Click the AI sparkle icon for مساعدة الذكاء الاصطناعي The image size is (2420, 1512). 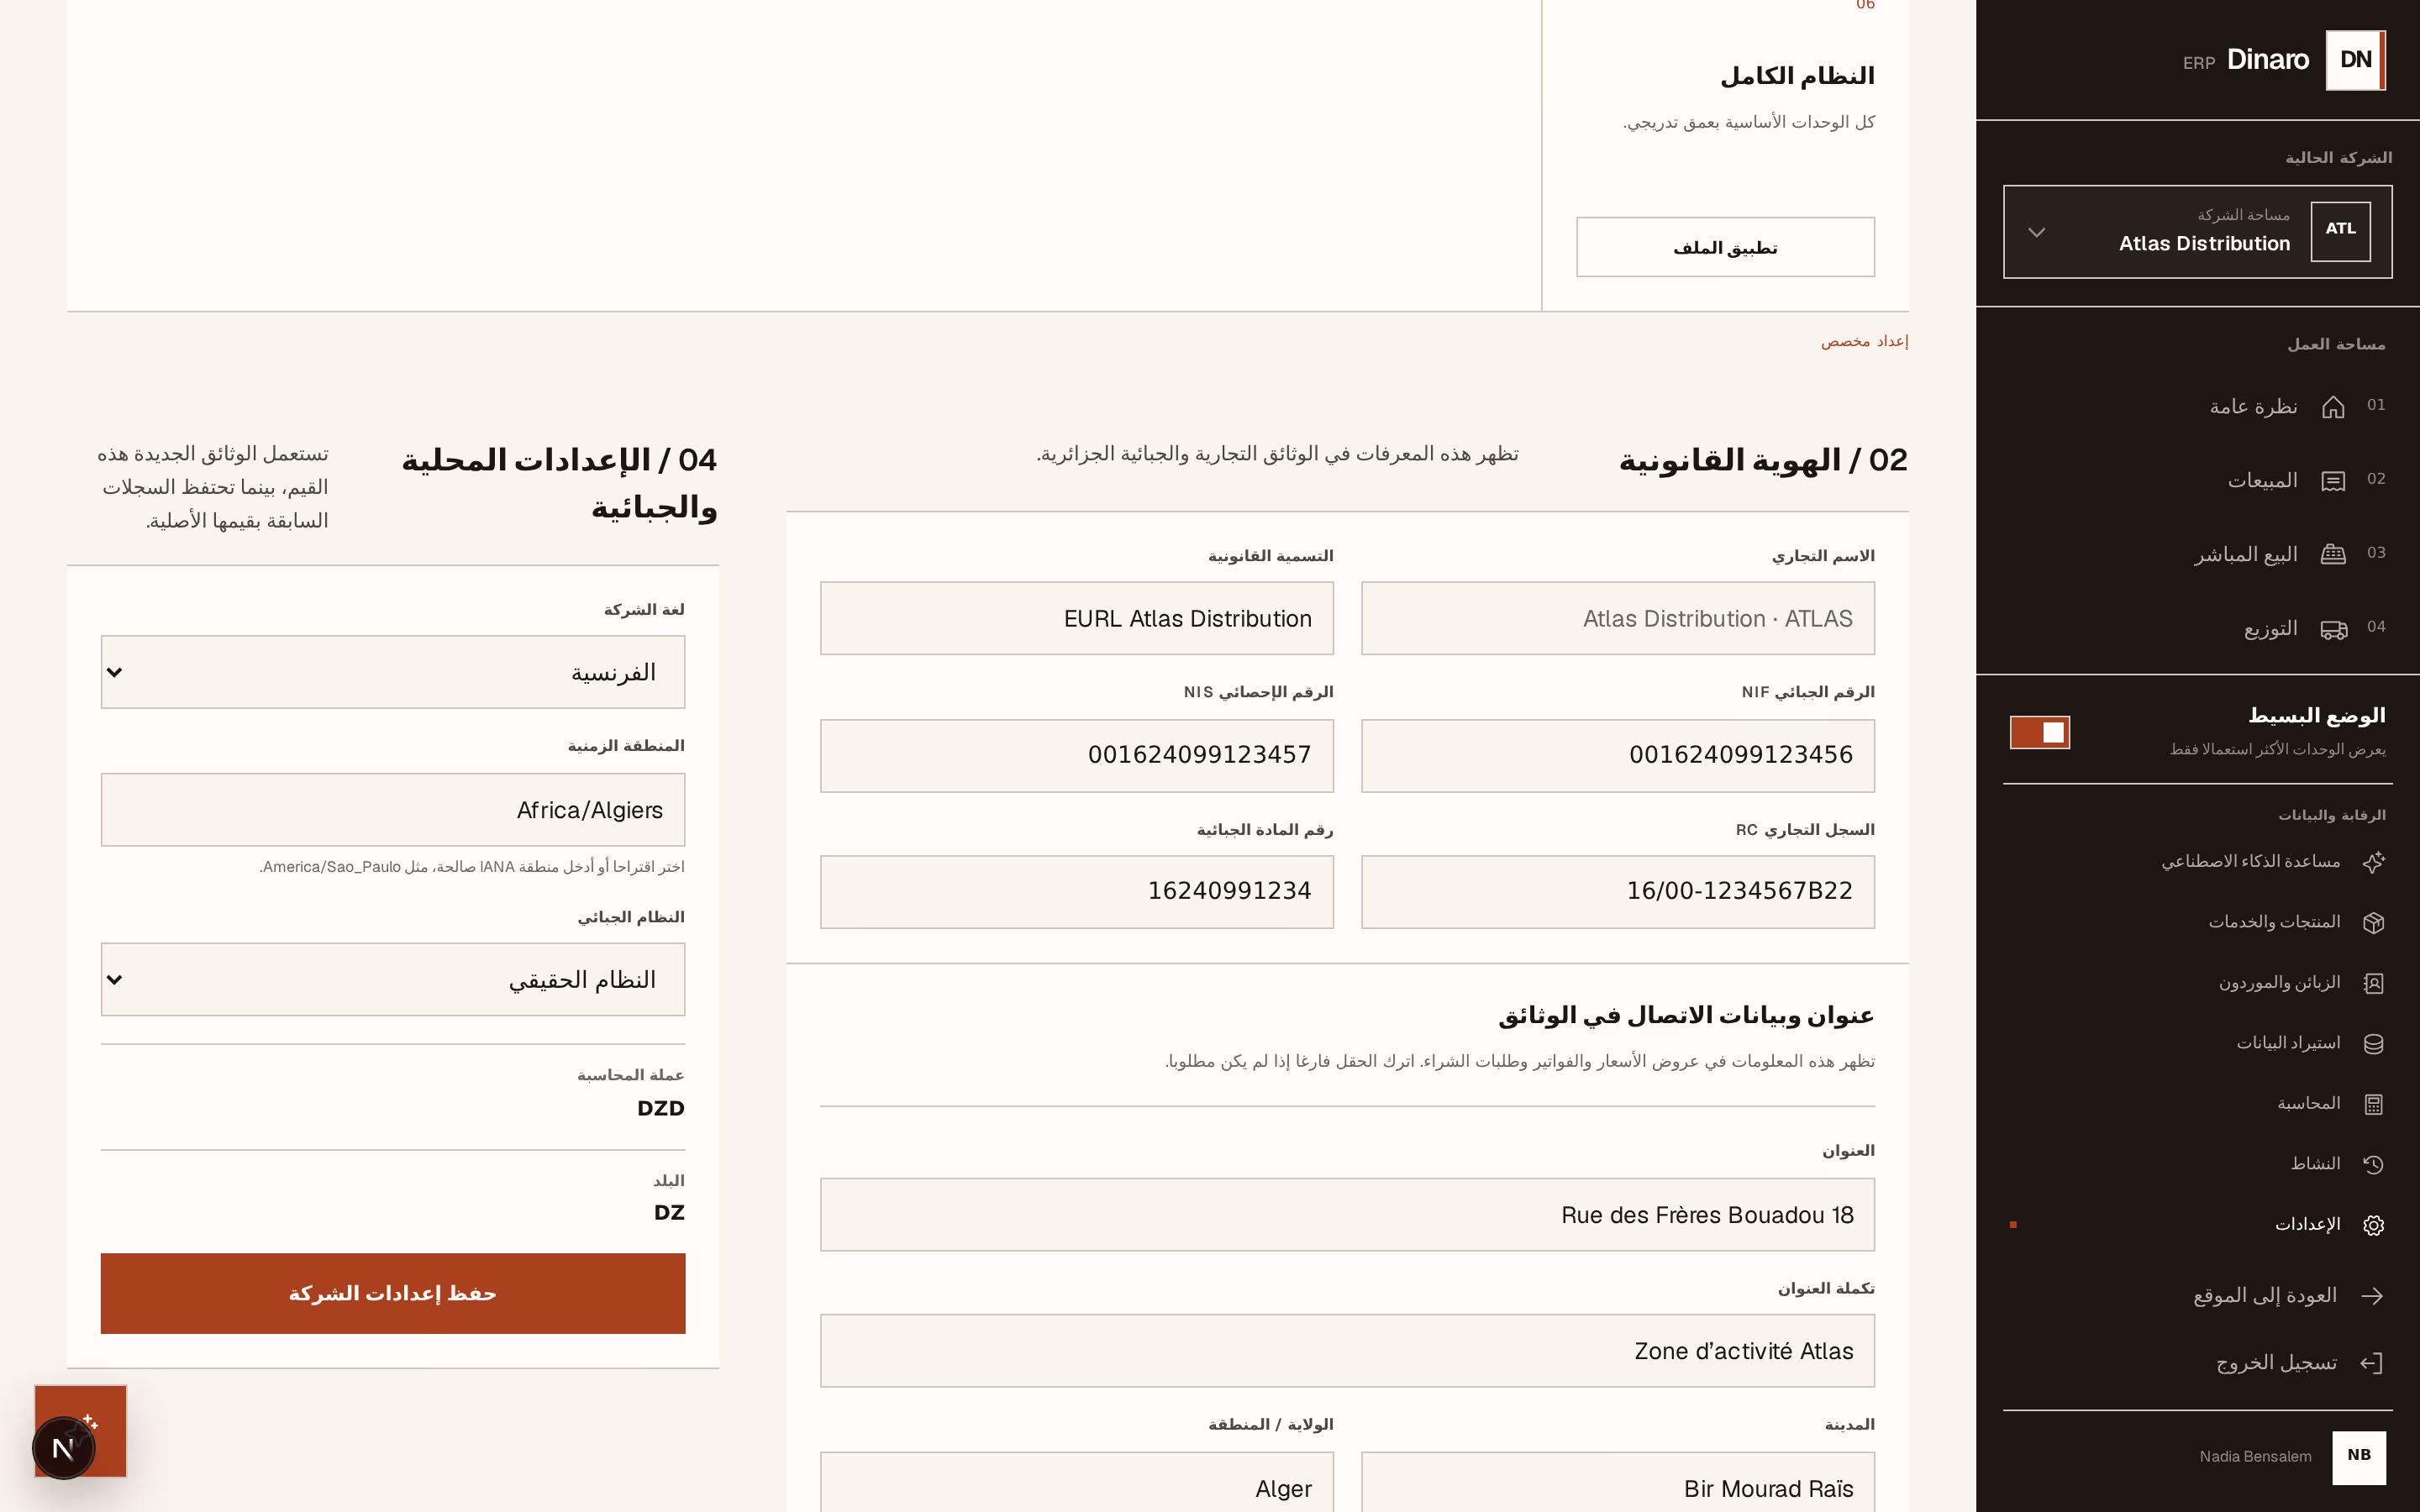pos(2373,862)
